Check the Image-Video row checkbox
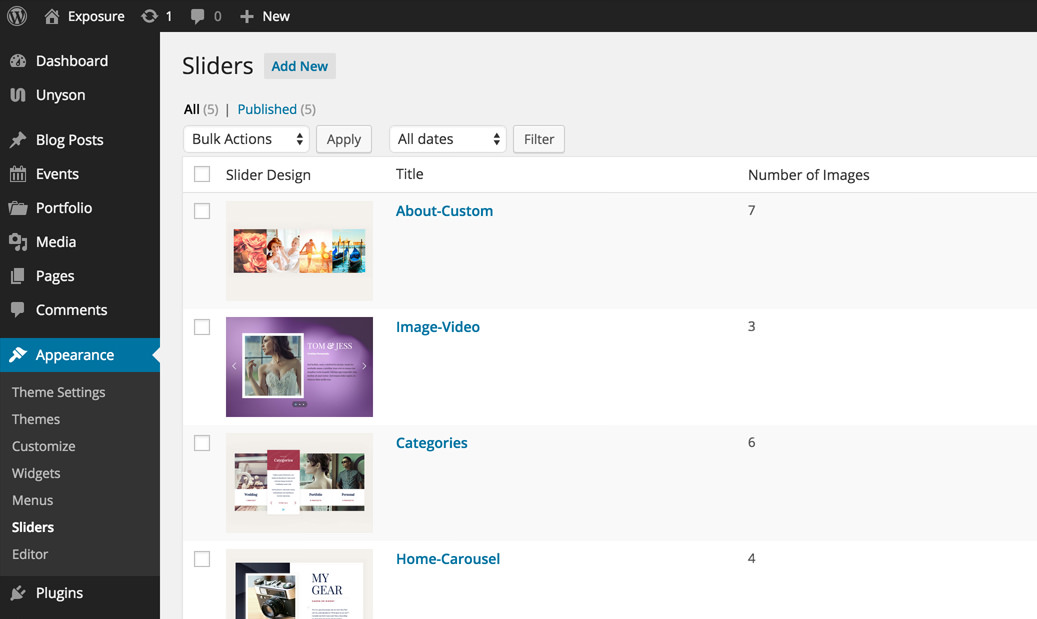The width and height of the screenshot is (1037, 619). pos(202,327)
